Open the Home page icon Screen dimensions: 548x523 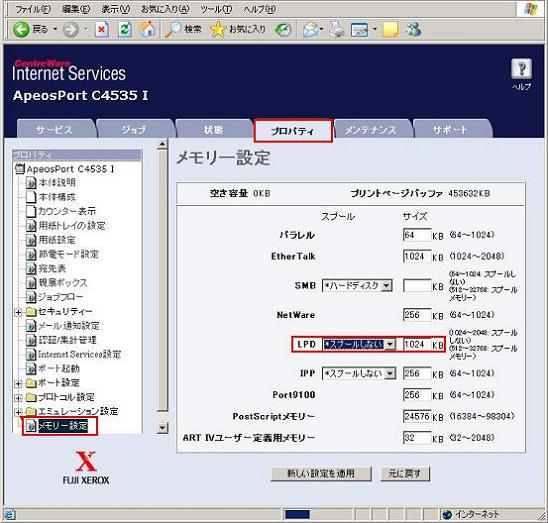147,29
